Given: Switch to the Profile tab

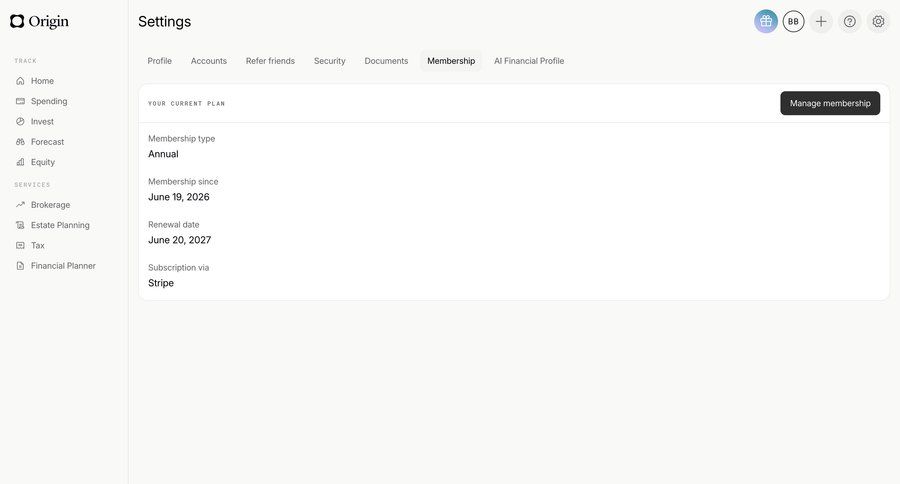Looking at the screenshot, I should click(160, 61).
